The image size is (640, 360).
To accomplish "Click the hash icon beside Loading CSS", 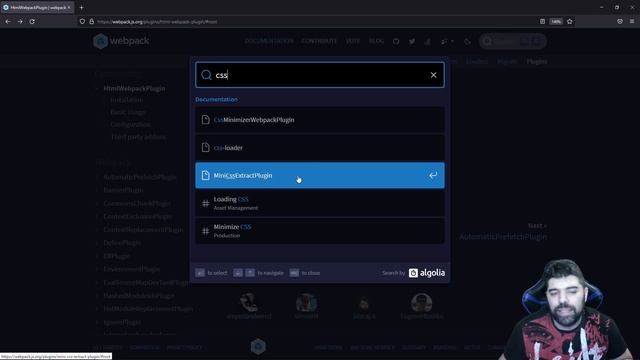I will click(205, 203).
